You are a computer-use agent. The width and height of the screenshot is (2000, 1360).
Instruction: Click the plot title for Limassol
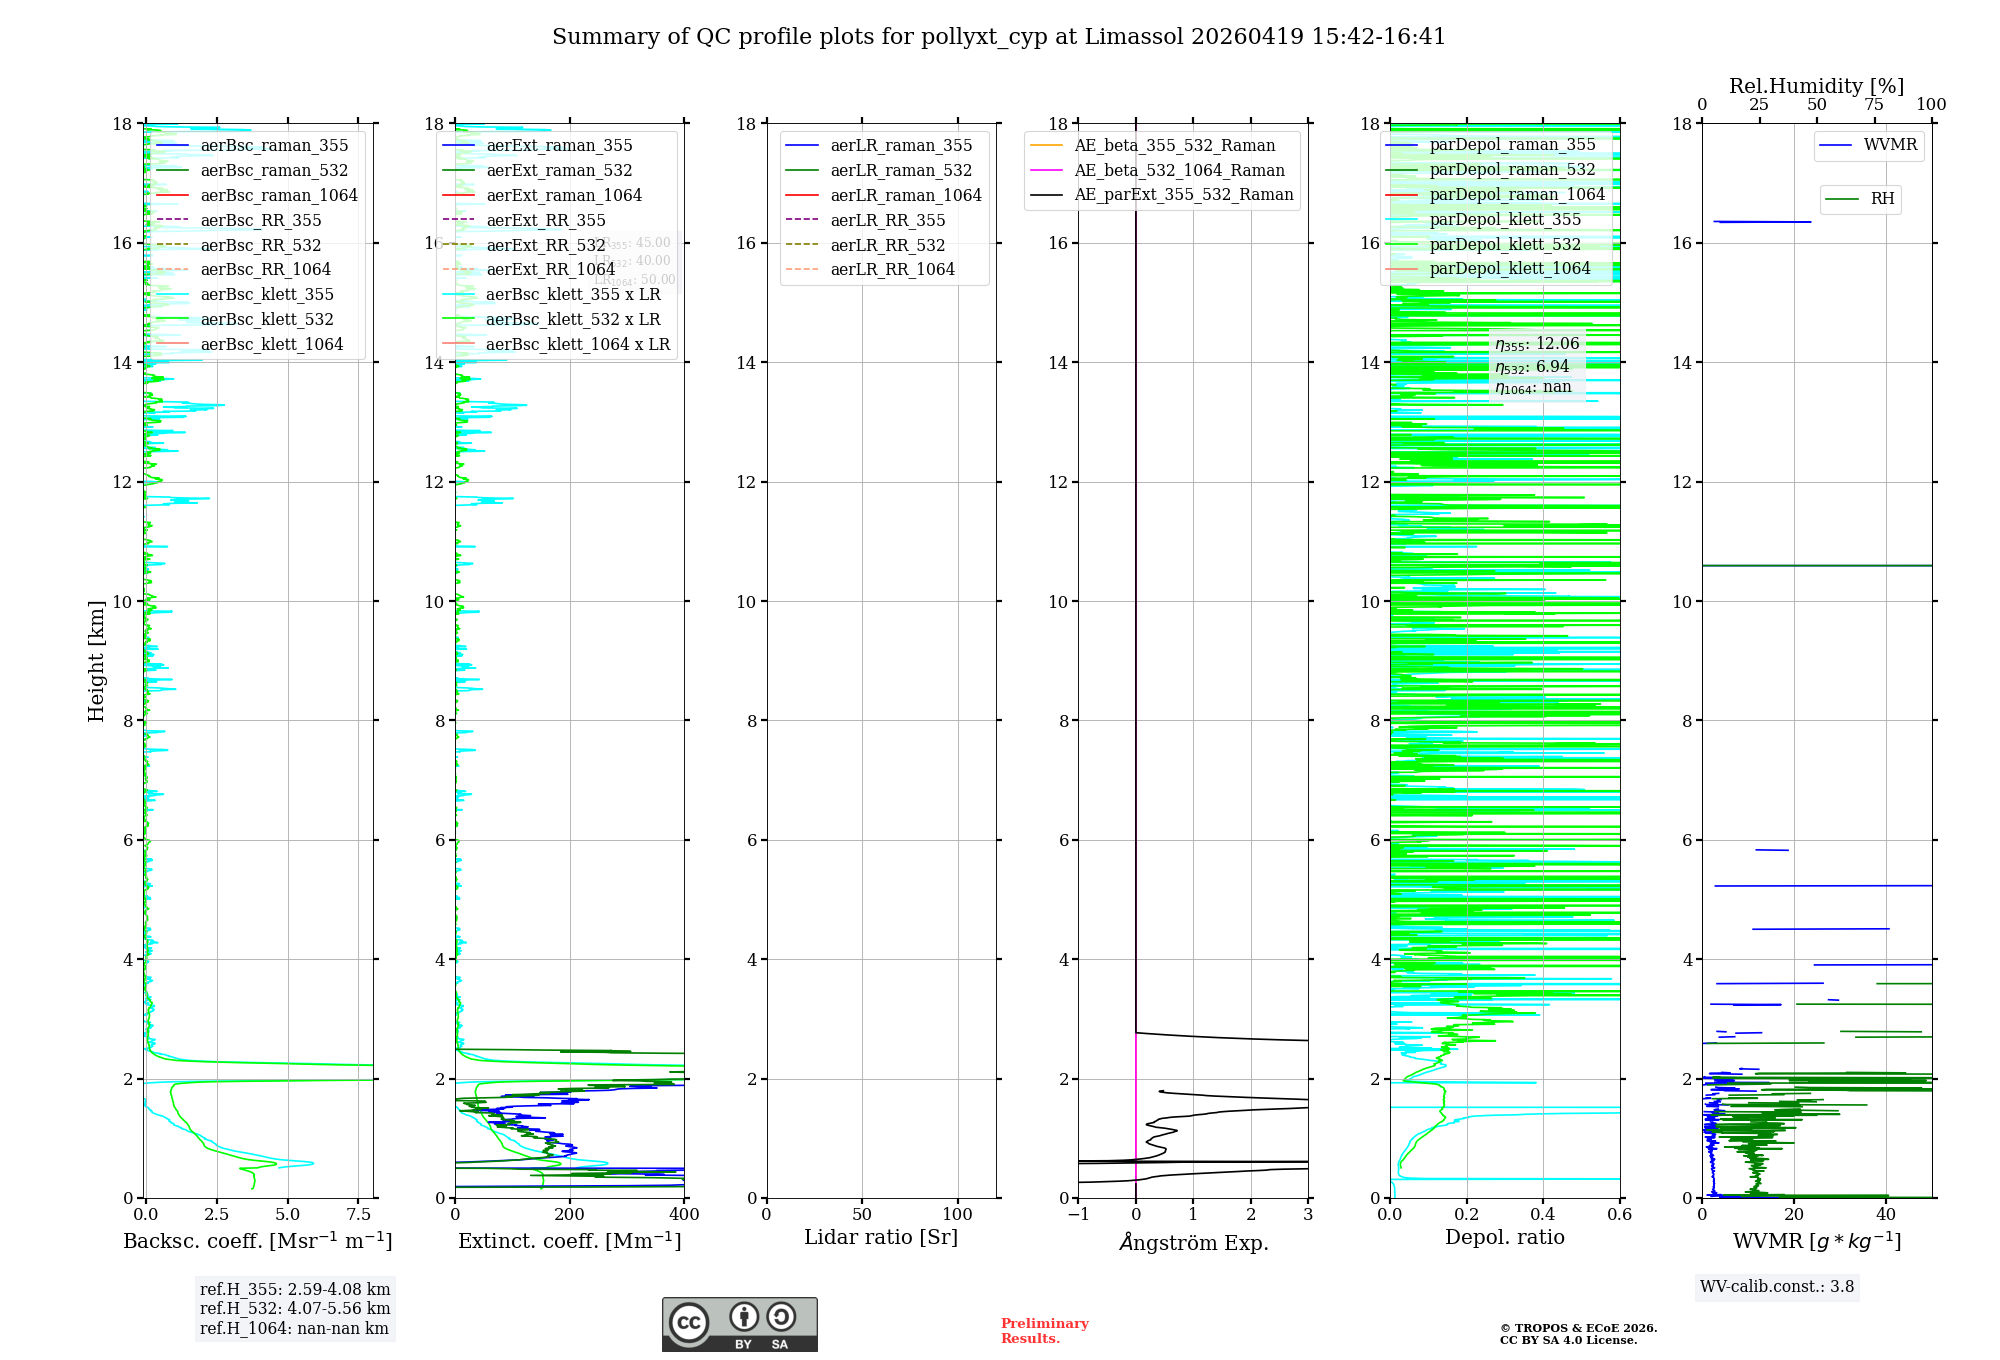(998, 37)
